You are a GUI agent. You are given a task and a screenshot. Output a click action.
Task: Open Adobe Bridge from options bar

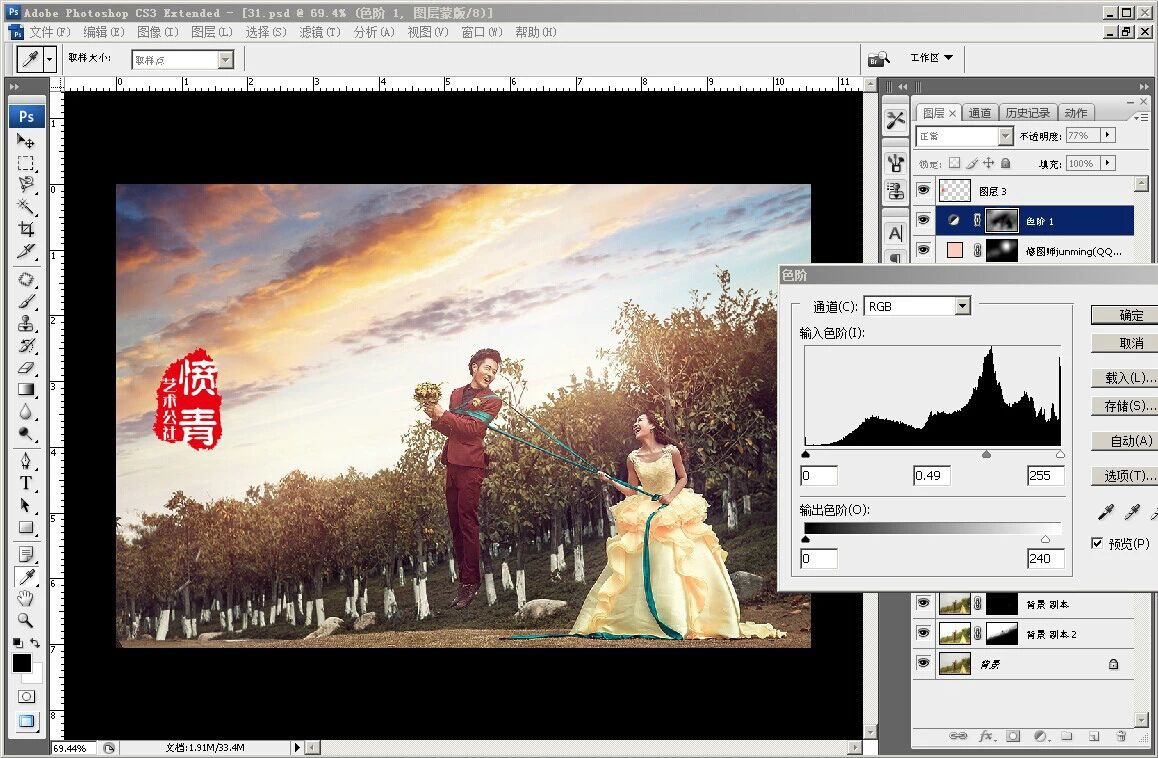879,58
